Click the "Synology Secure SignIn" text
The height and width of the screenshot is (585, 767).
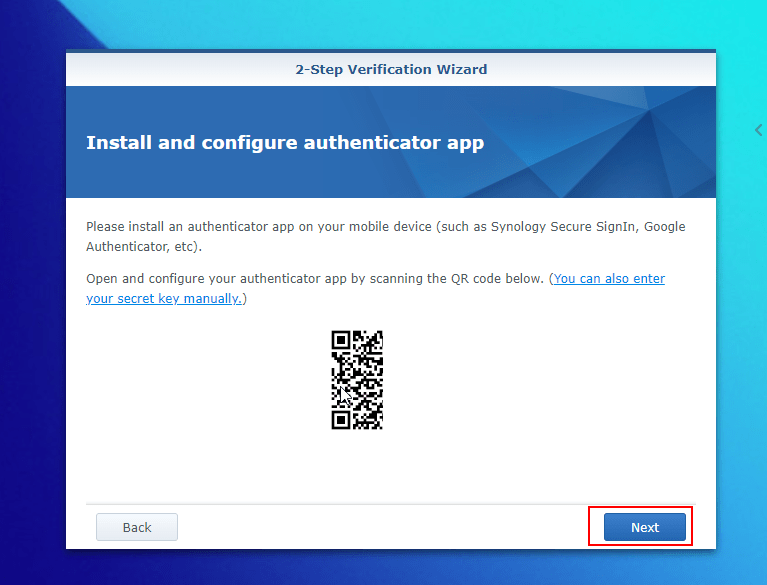tap(564, 227)
